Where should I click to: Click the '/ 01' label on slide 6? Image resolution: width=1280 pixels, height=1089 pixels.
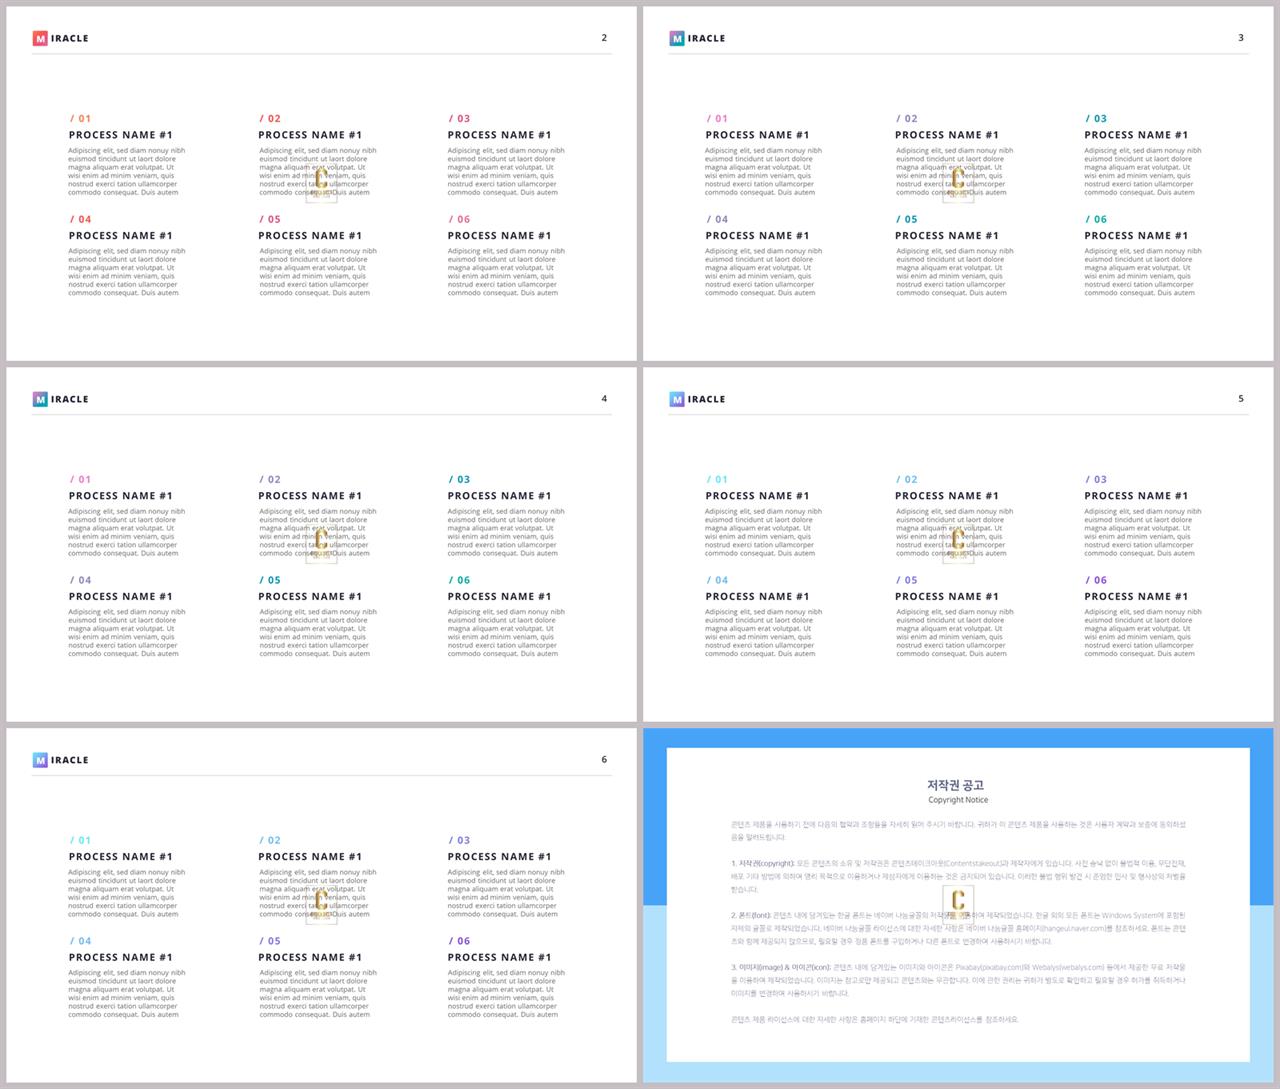[80, 840]
